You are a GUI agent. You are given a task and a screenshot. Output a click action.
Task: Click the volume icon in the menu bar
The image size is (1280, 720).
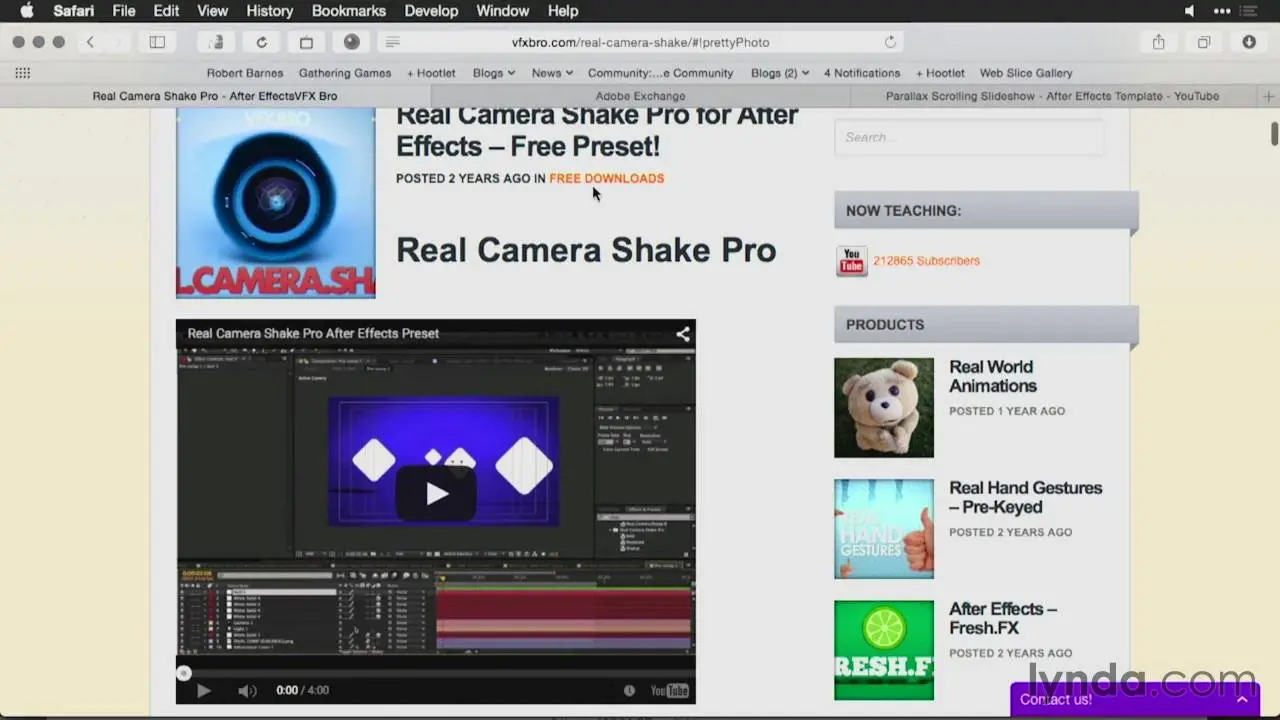[1189, 11]
